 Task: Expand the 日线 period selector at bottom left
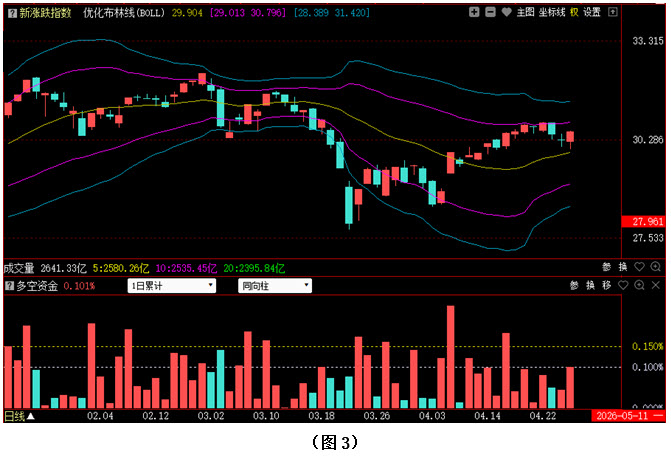point(19,415)
